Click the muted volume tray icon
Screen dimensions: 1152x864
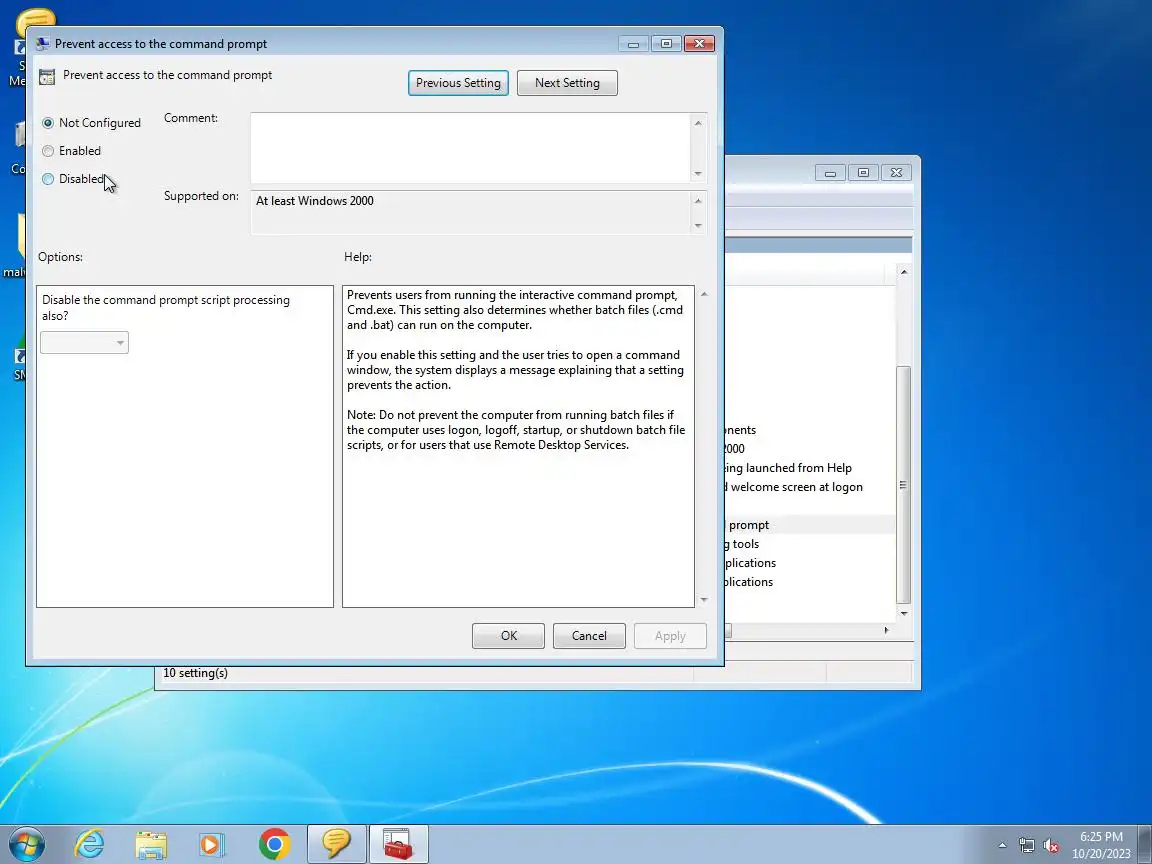point(1051,846)
